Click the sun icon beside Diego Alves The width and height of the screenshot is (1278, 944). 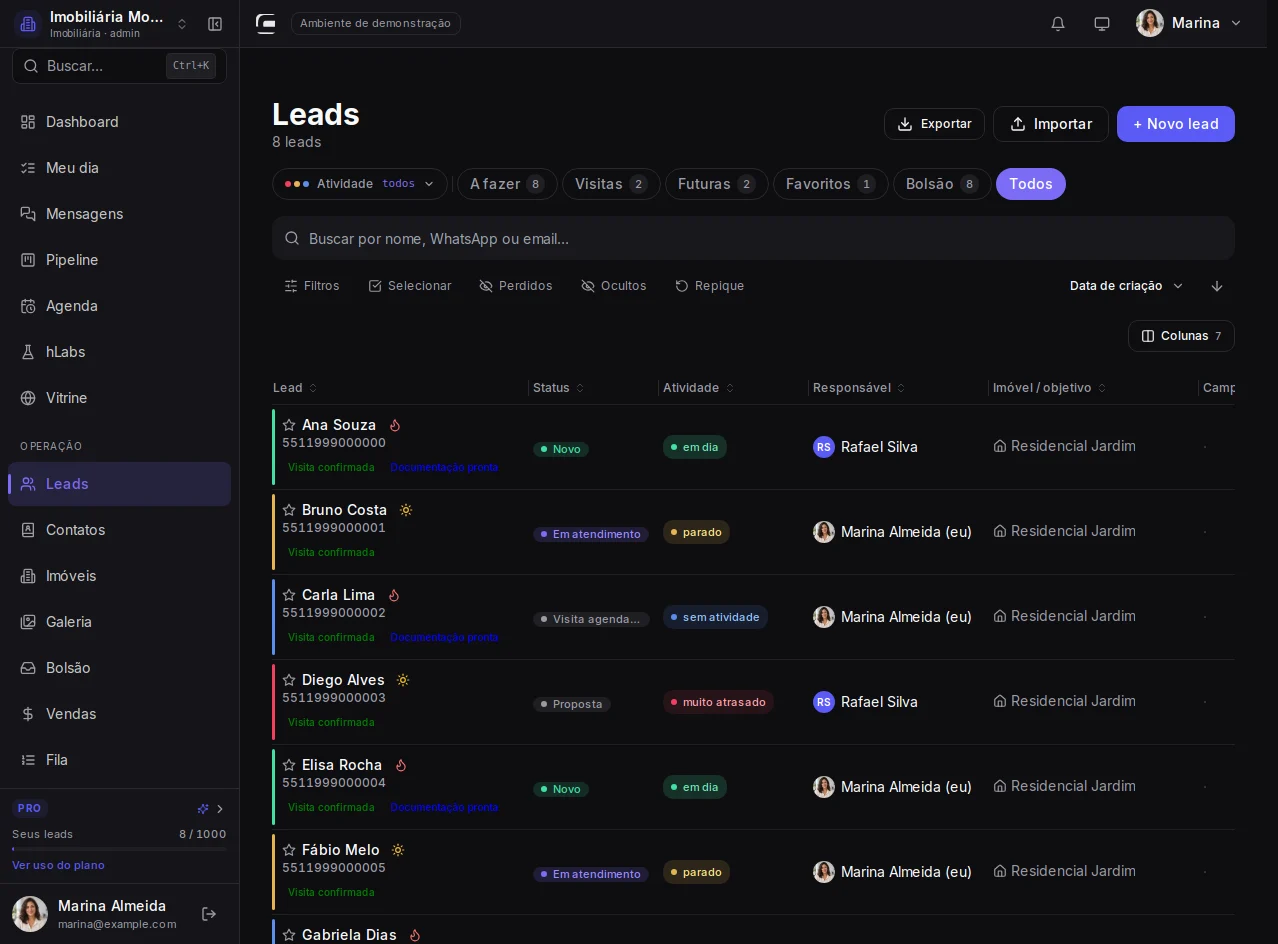[403, 680]
